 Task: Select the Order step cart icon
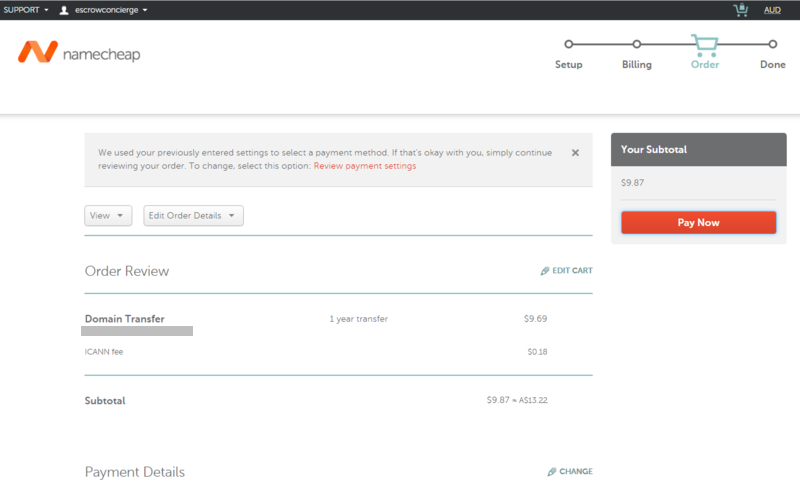(x=705, y=45)
